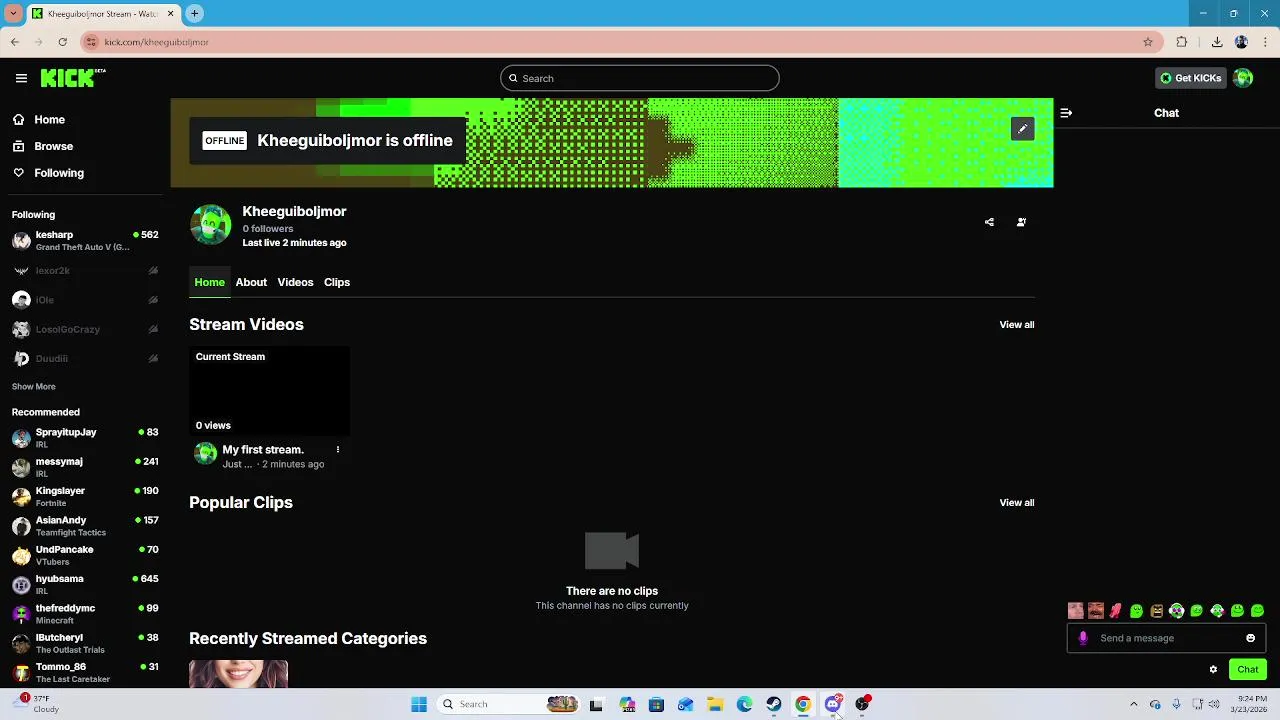
Task: Click the Windows Start button
Action: 419,704
